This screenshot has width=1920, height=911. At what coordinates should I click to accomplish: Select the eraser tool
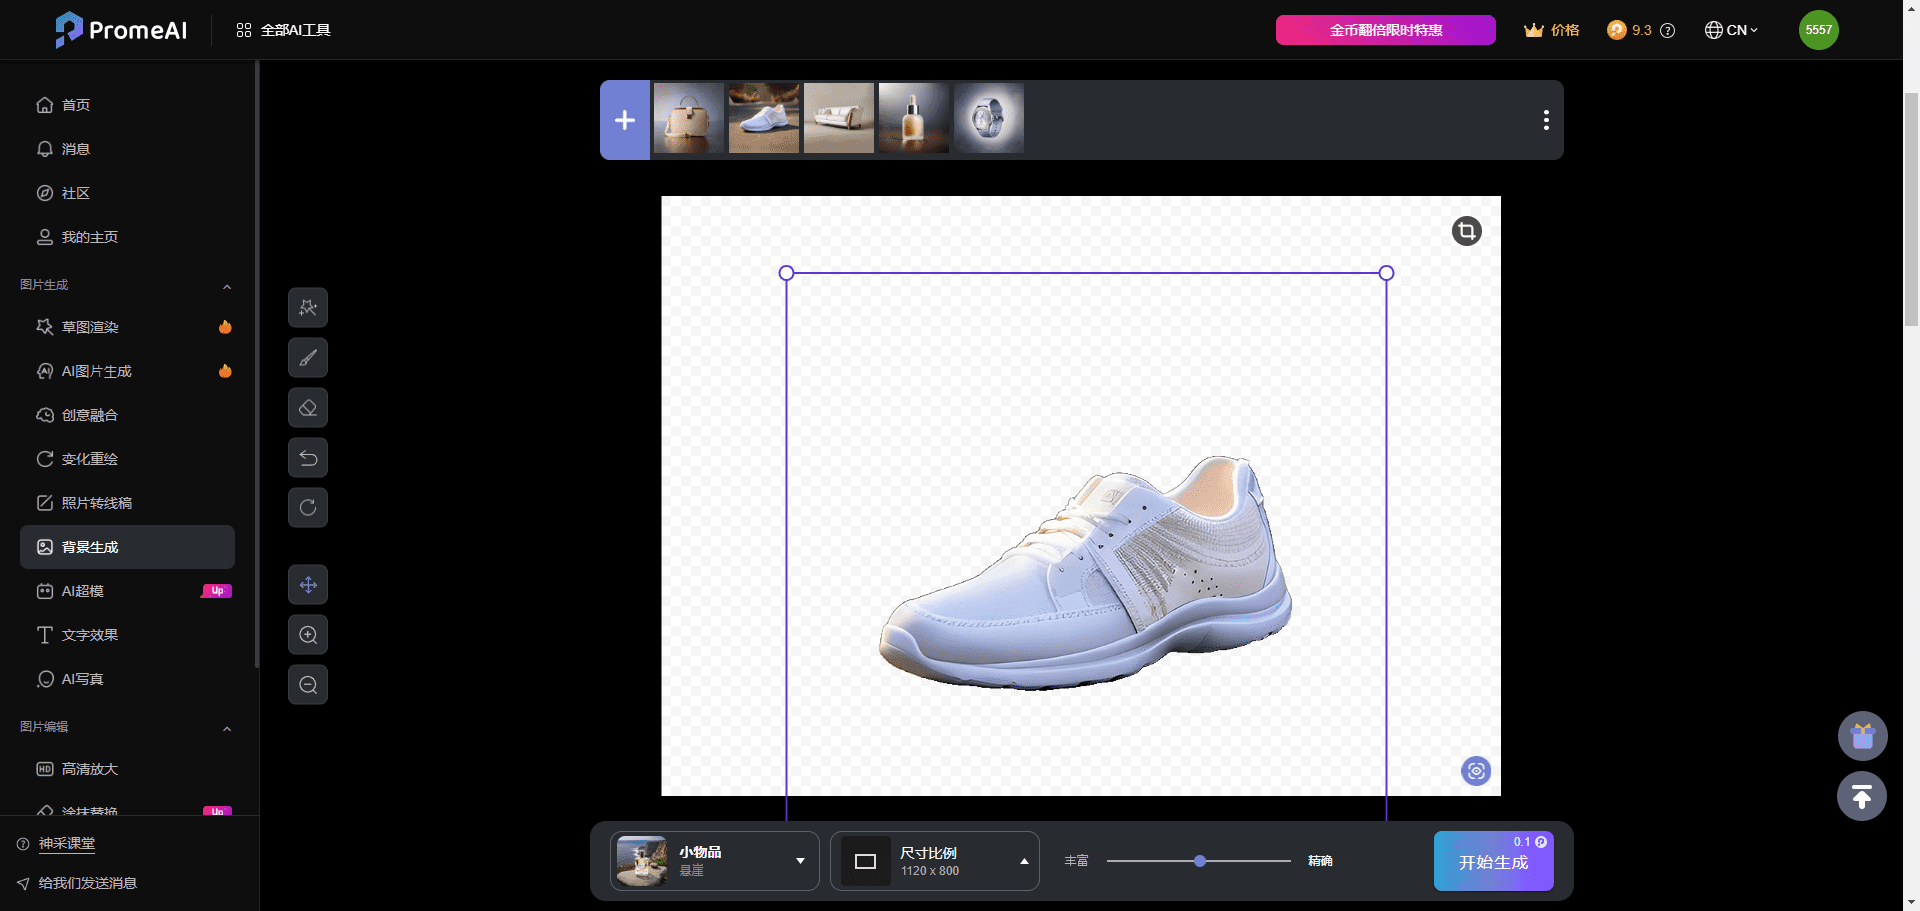[308, 408]
